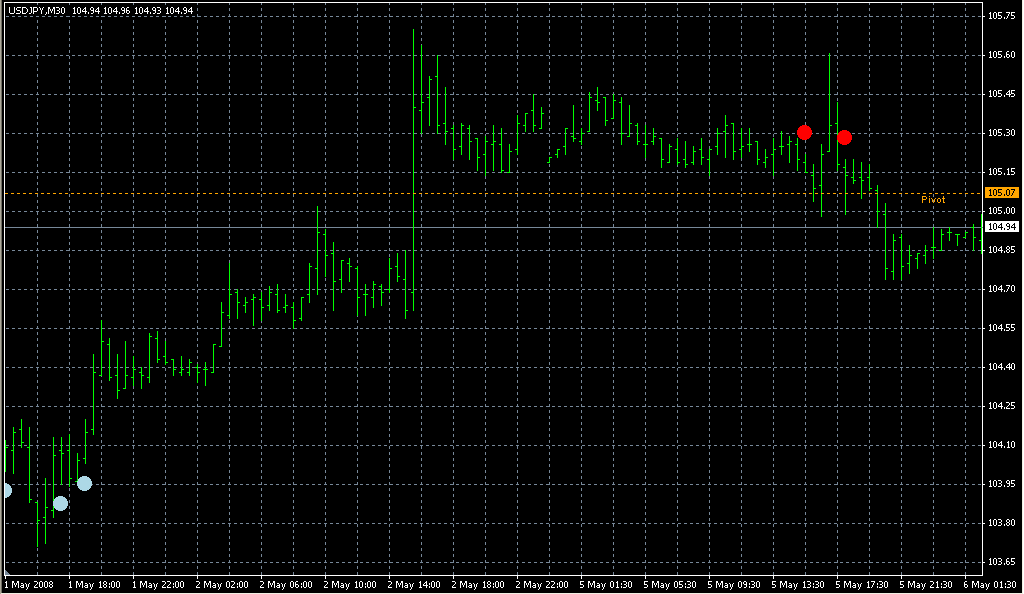This screenshot has height=594, width=1024.
Task: Click the 1 May 18:00 time label
Action: point(94,585)
